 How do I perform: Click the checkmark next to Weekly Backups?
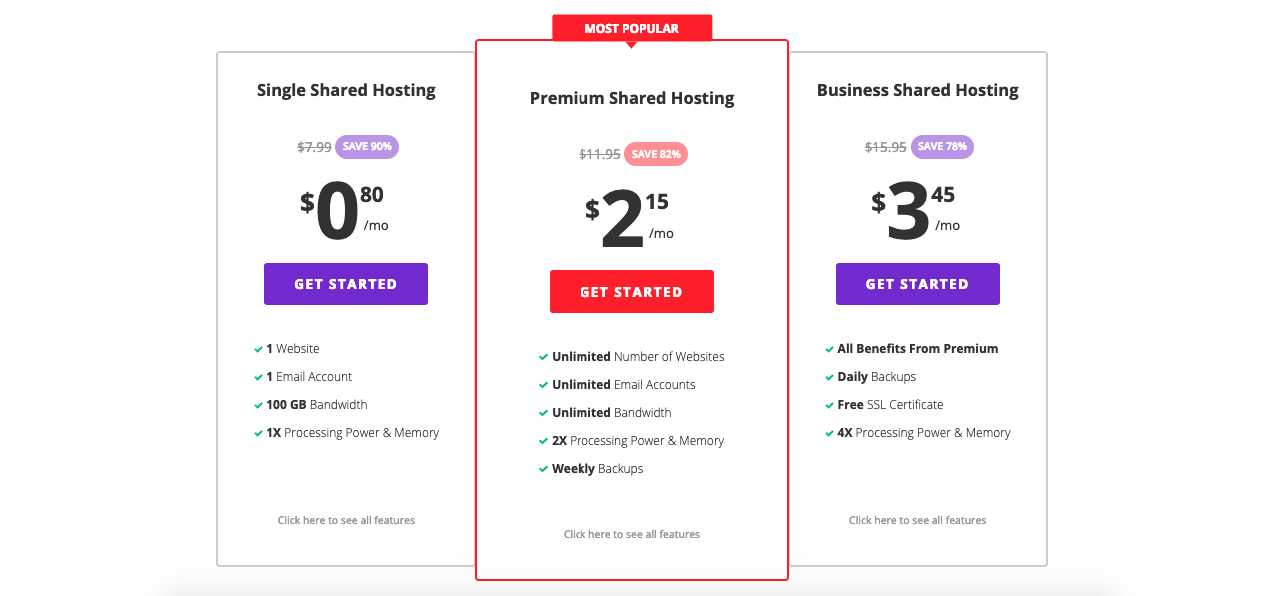point(544,469)
